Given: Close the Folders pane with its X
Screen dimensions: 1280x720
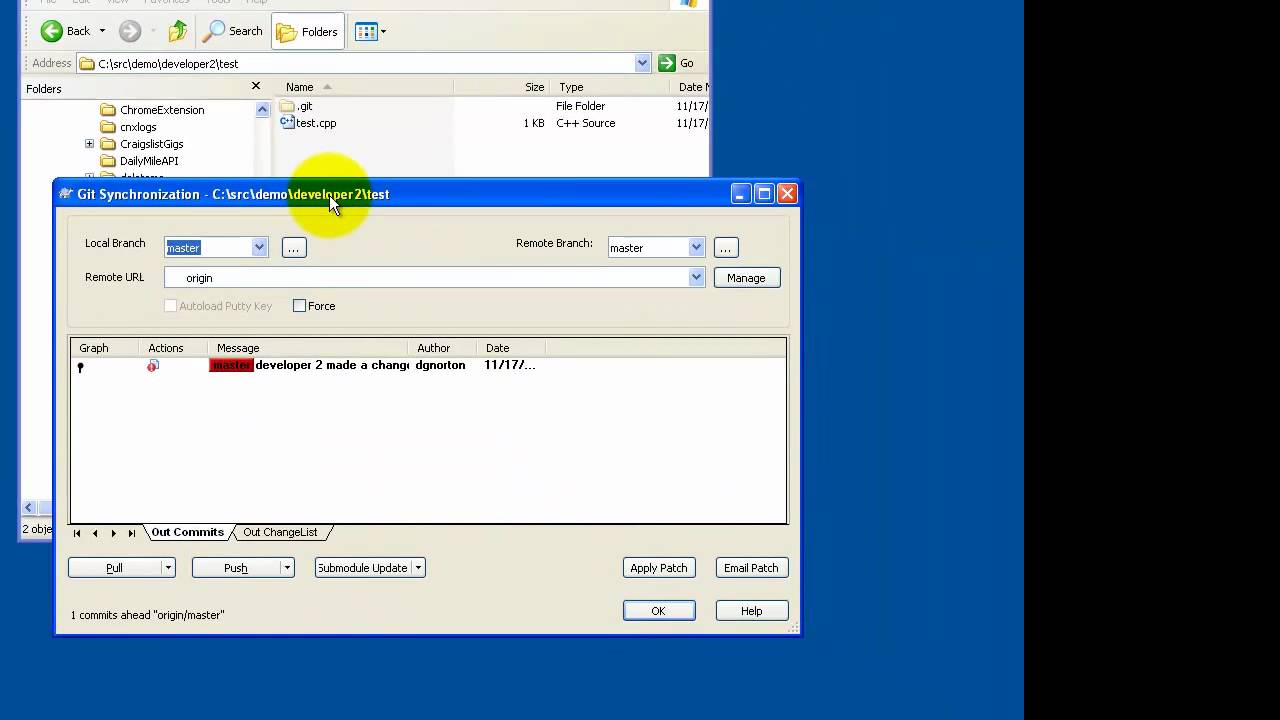Looking at the screenshot, I should point(256,87).
